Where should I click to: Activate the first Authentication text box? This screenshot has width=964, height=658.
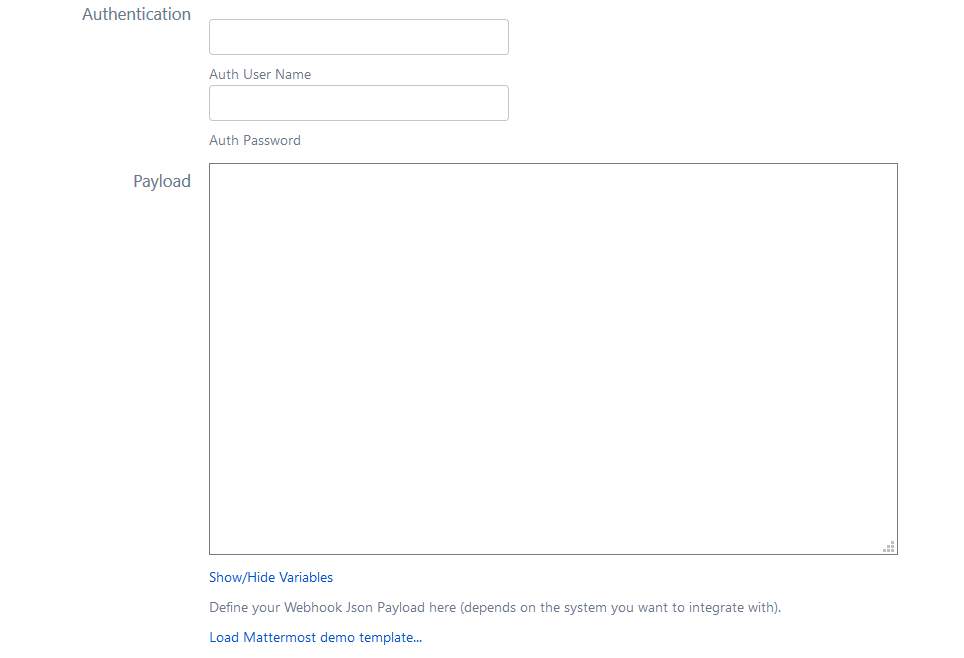point(358,37)
